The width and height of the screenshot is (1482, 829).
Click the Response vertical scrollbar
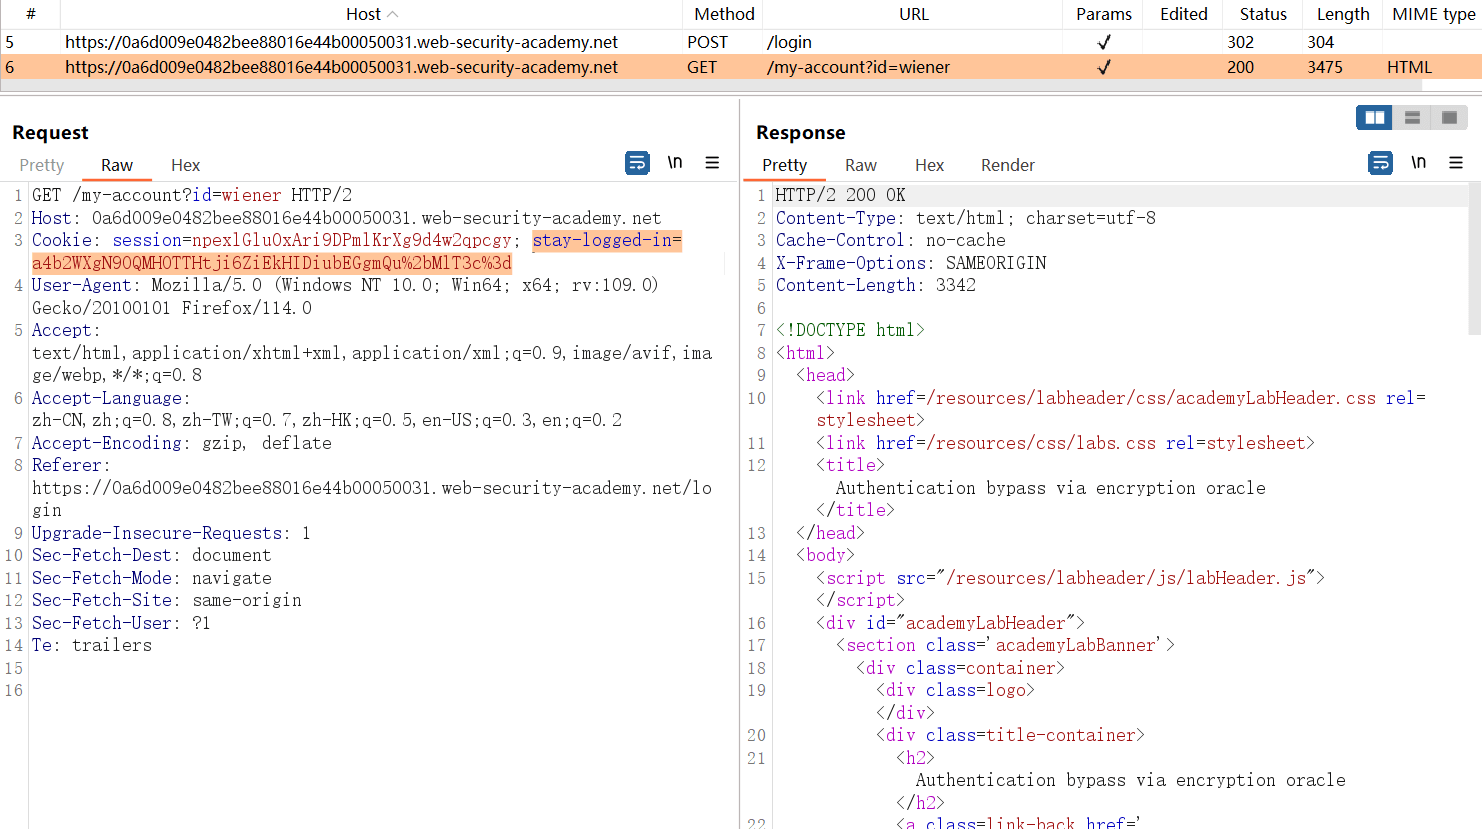click(1474, 260)
